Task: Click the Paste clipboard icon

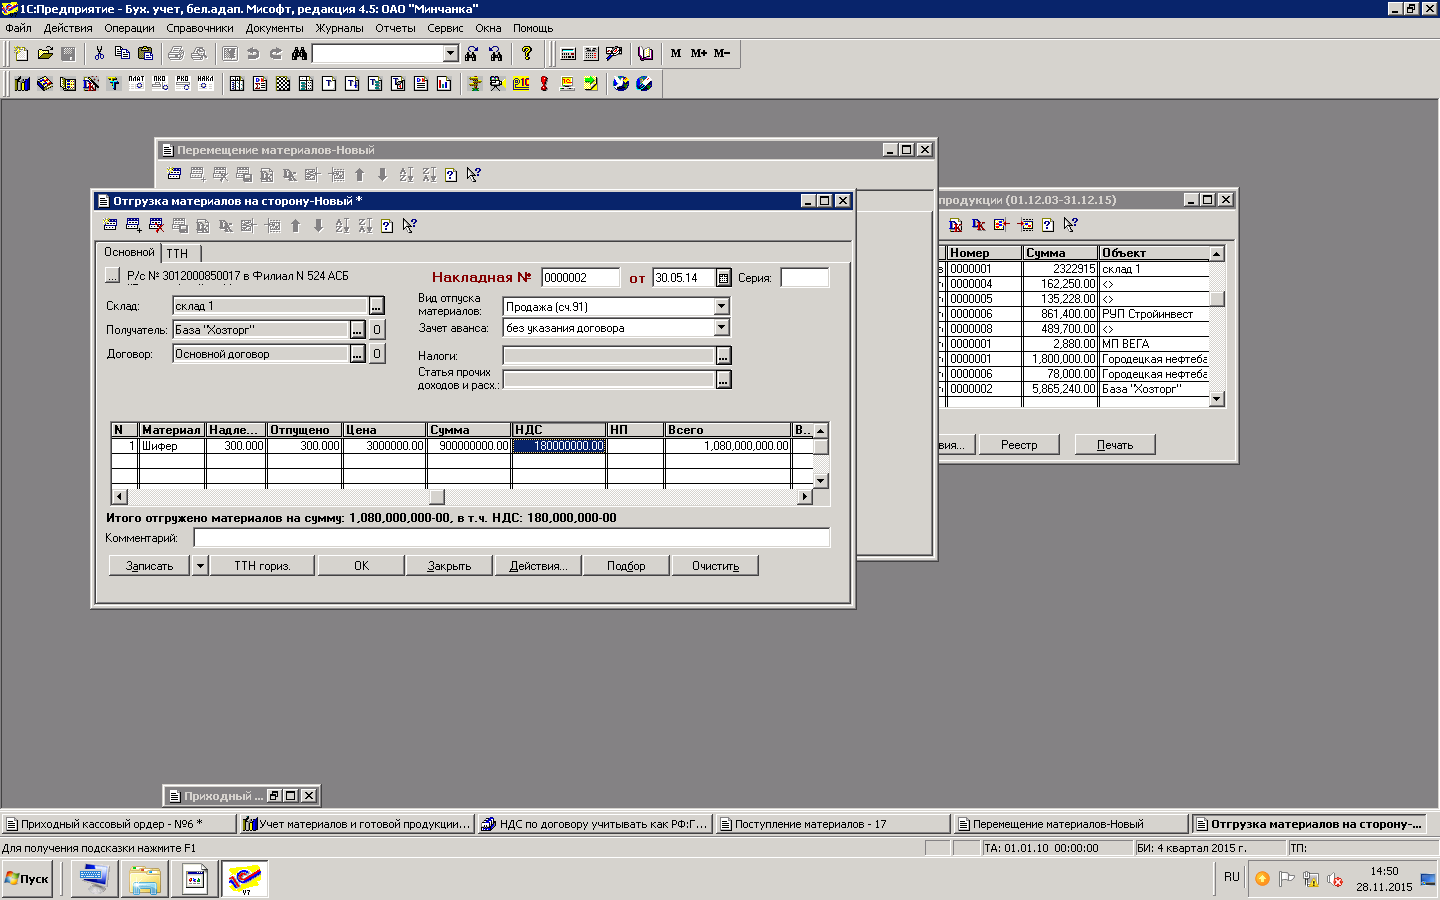Action: tap(146, 53)
